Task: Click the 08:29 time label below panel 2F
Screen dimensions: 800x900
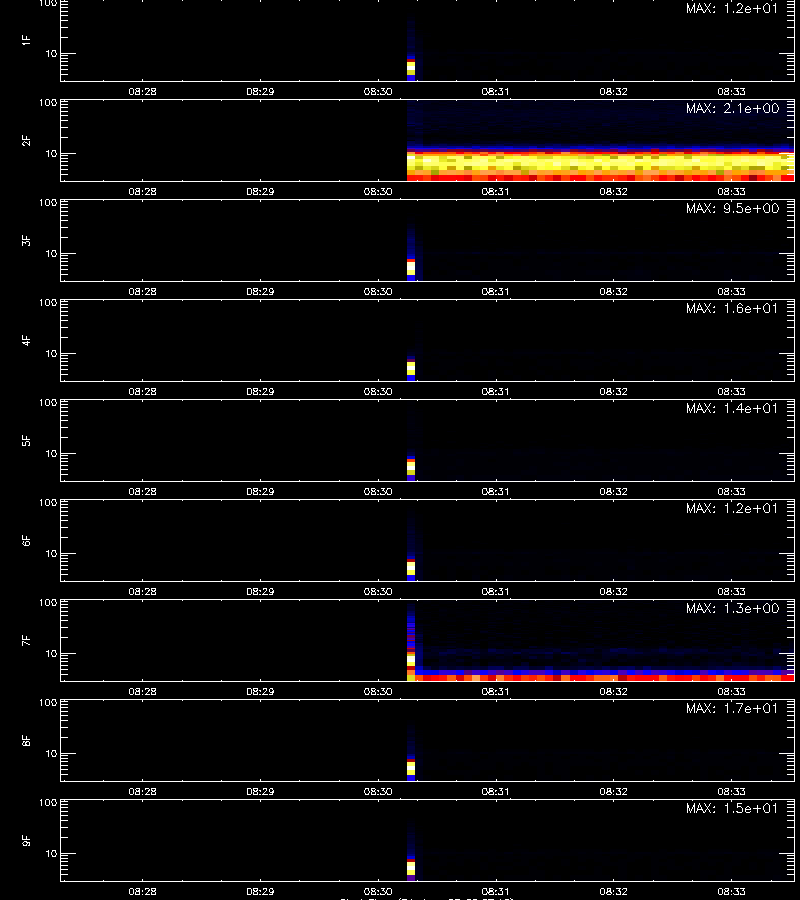Action: [x=260, y=191]
